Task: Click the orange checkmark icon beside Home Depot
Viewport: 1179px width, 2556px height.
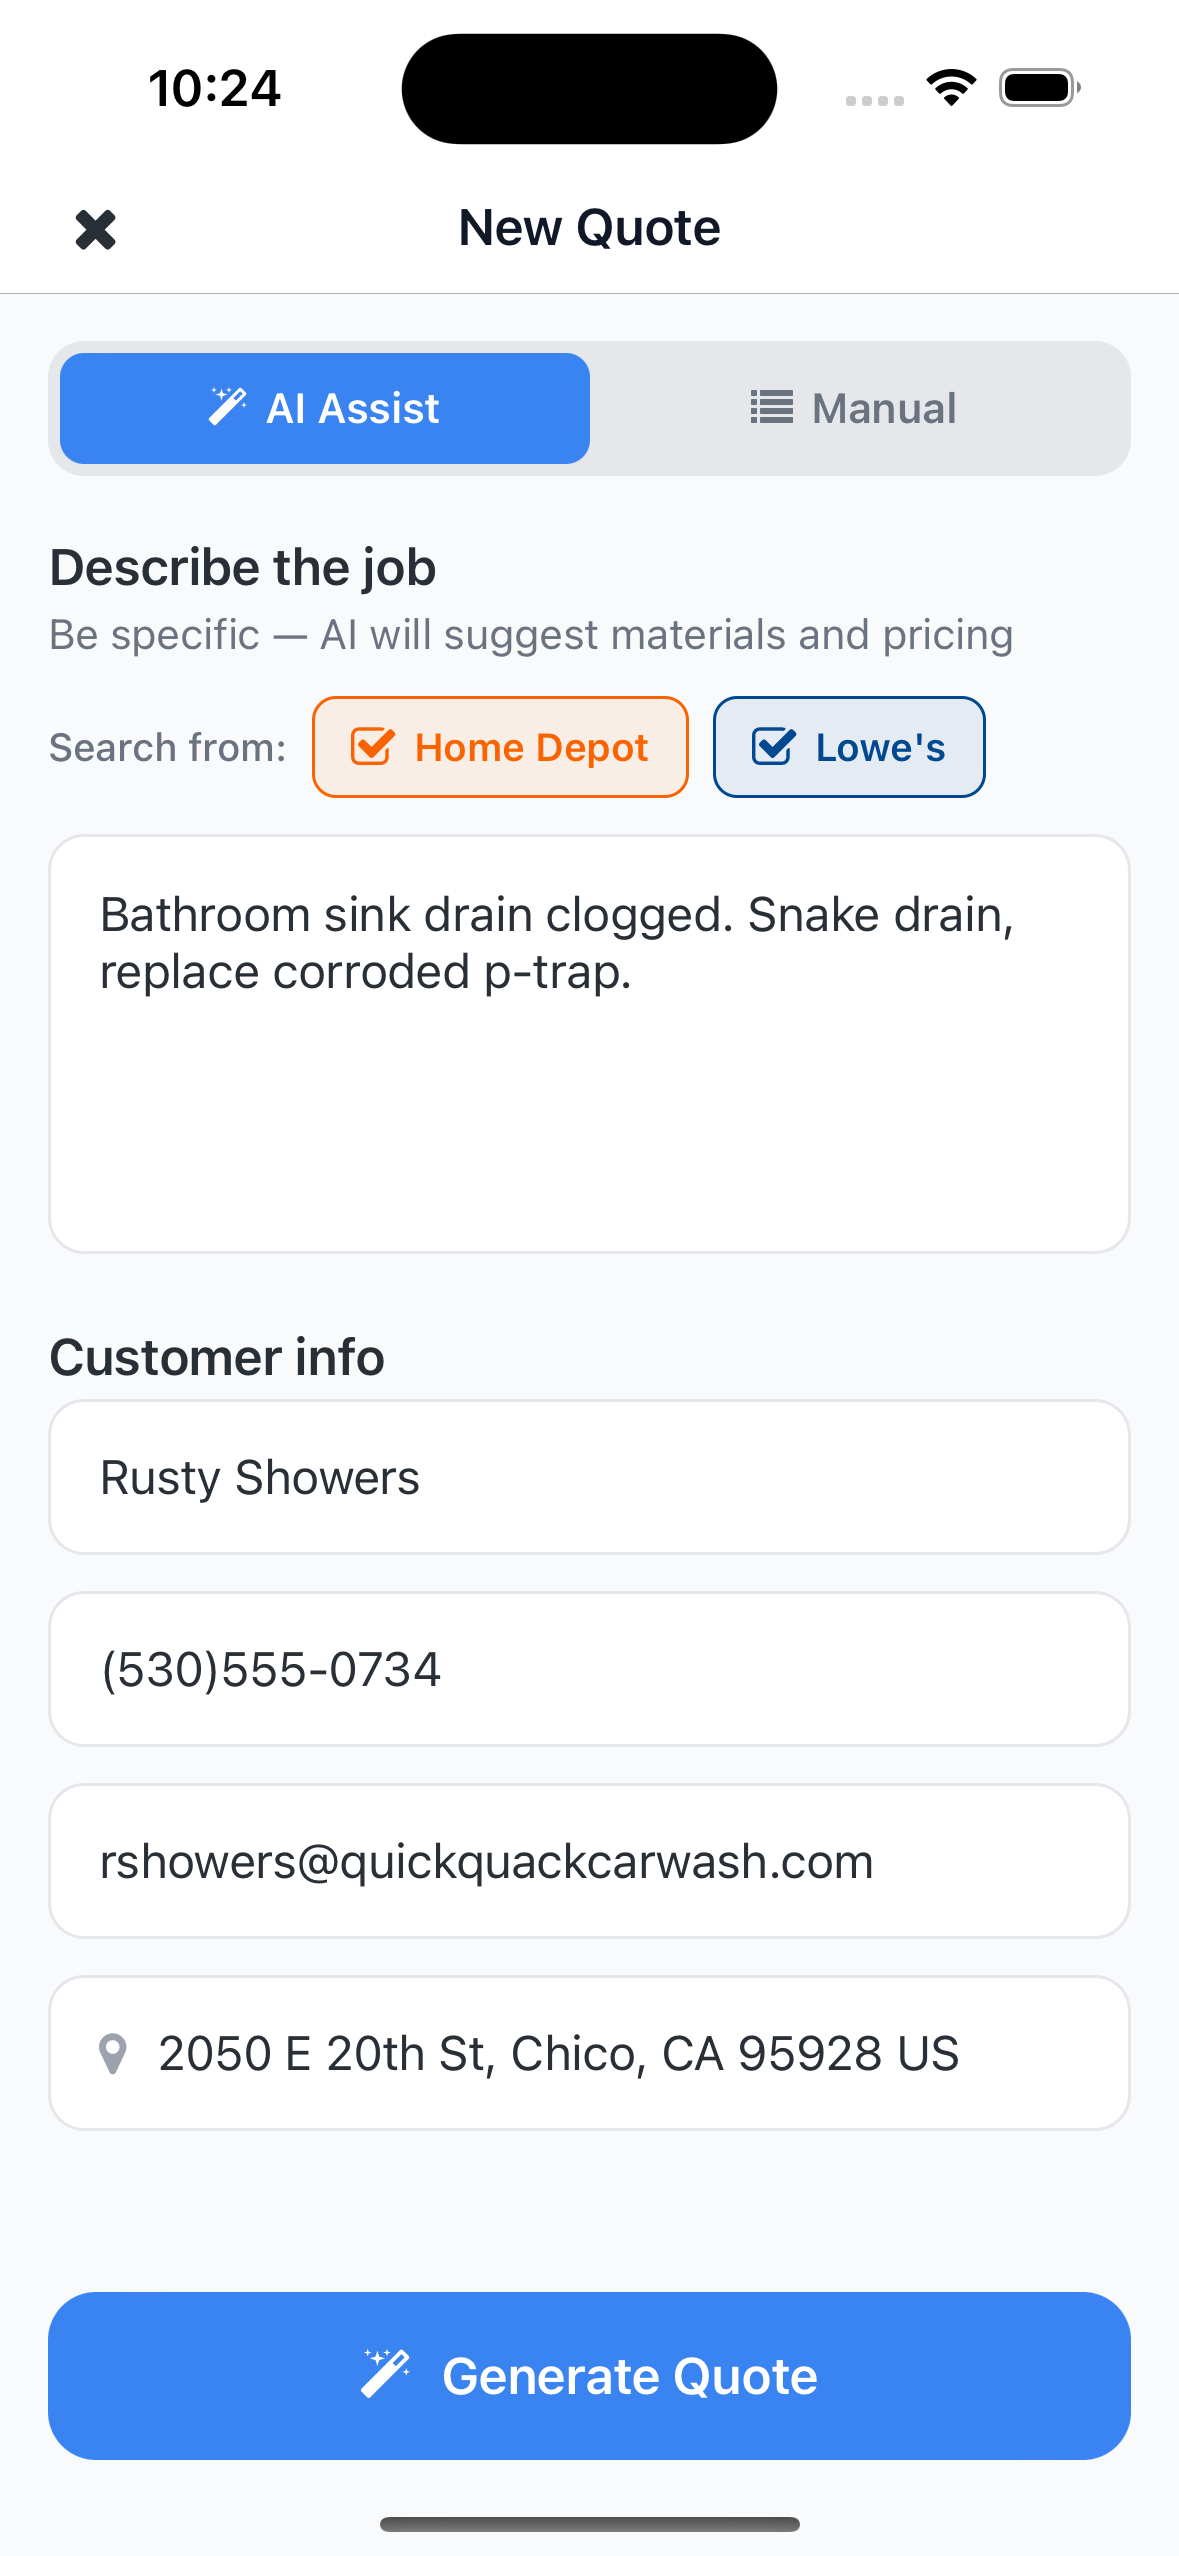Action: 371,746
